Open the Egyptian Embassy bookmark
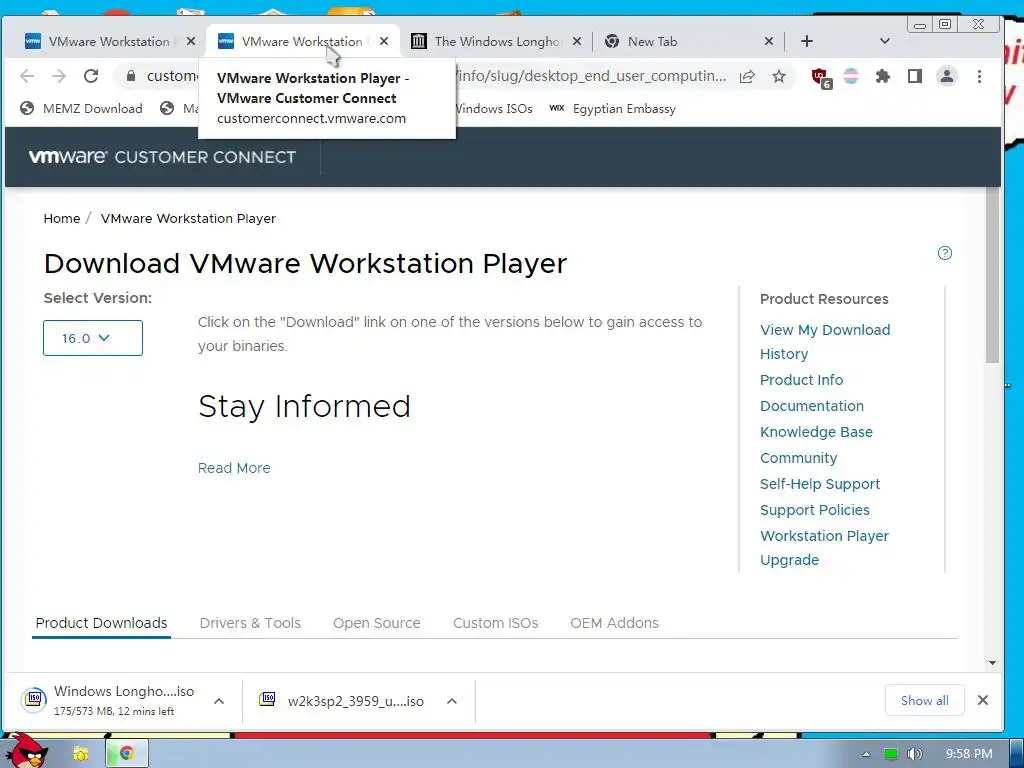The height and width of the screenshot is (768, 1024). 613,108
